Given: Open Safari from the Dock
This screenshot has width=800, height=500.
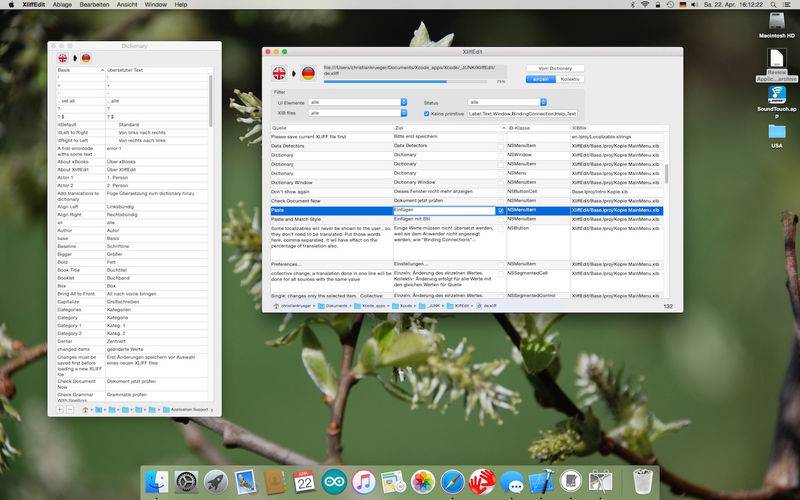Looking at the screenshot, I should coord(452,481).
